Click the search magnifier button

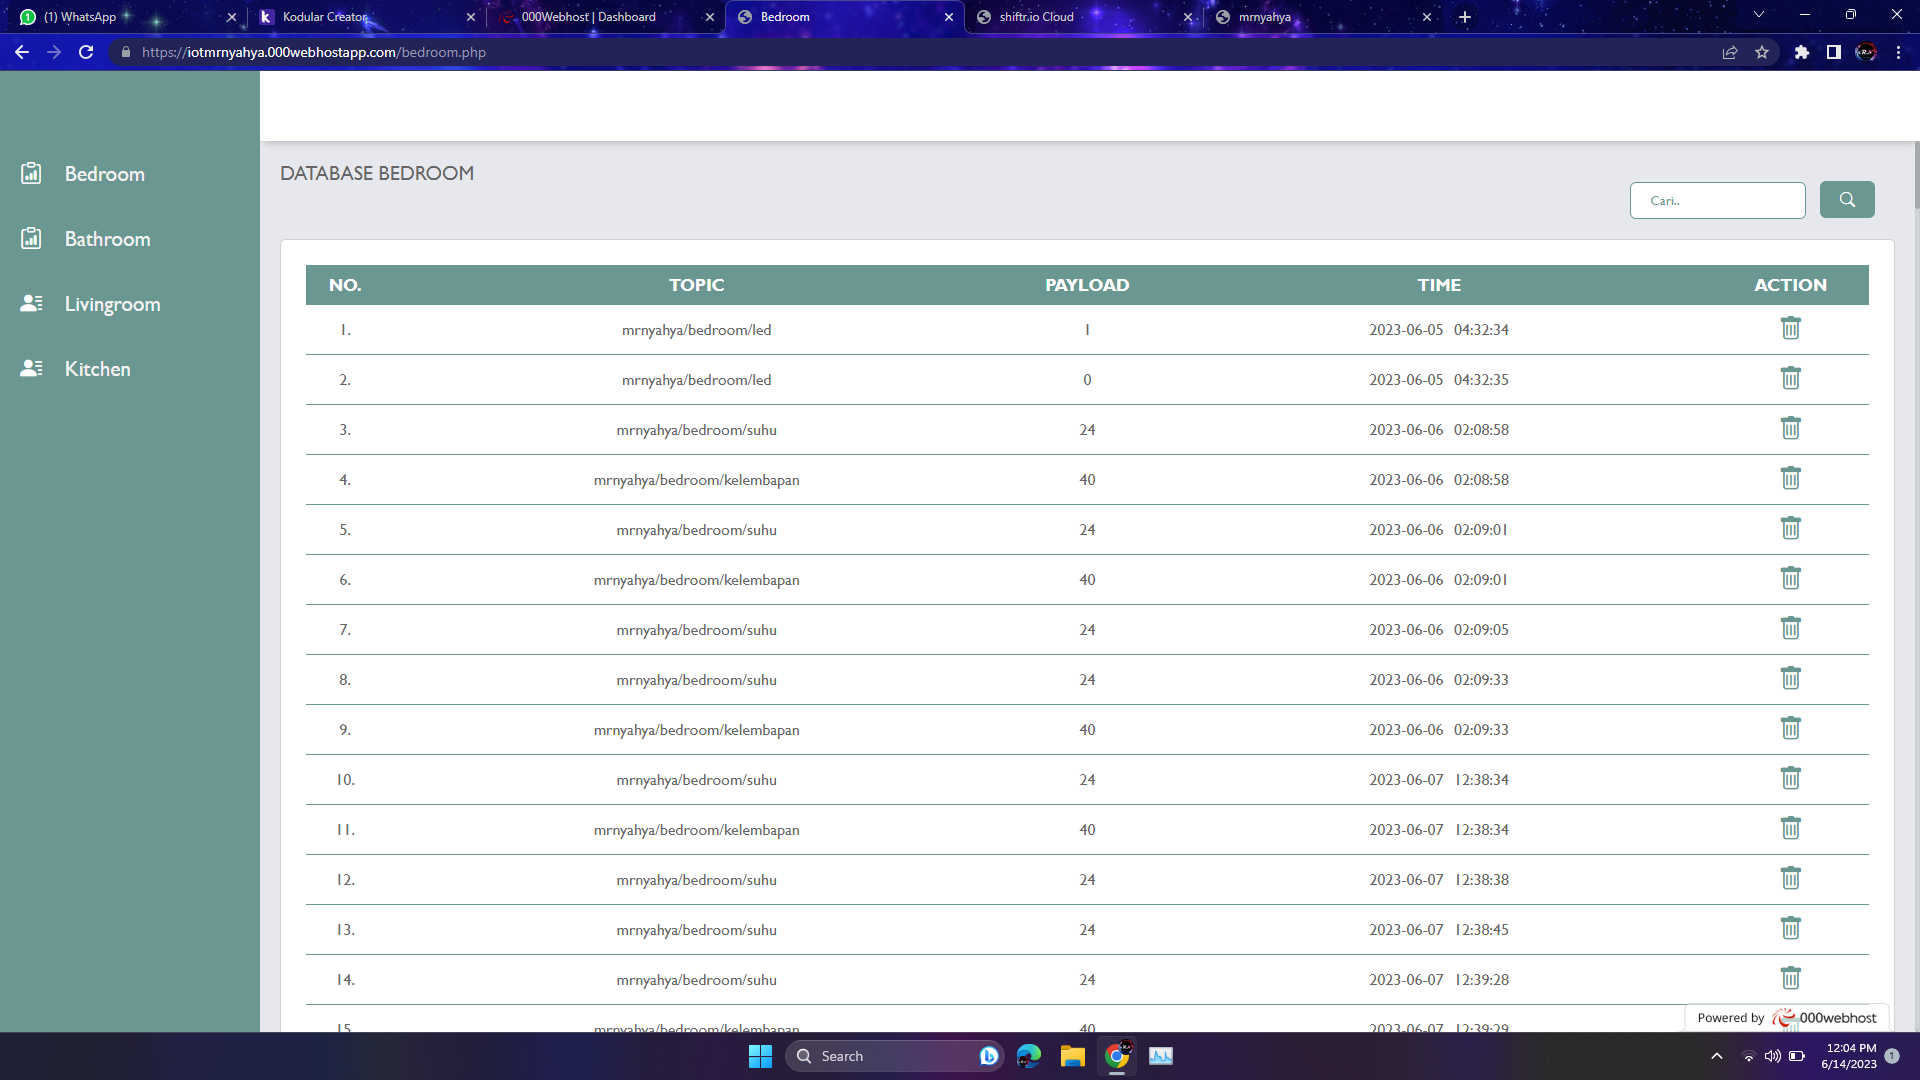click(1846, 200)
